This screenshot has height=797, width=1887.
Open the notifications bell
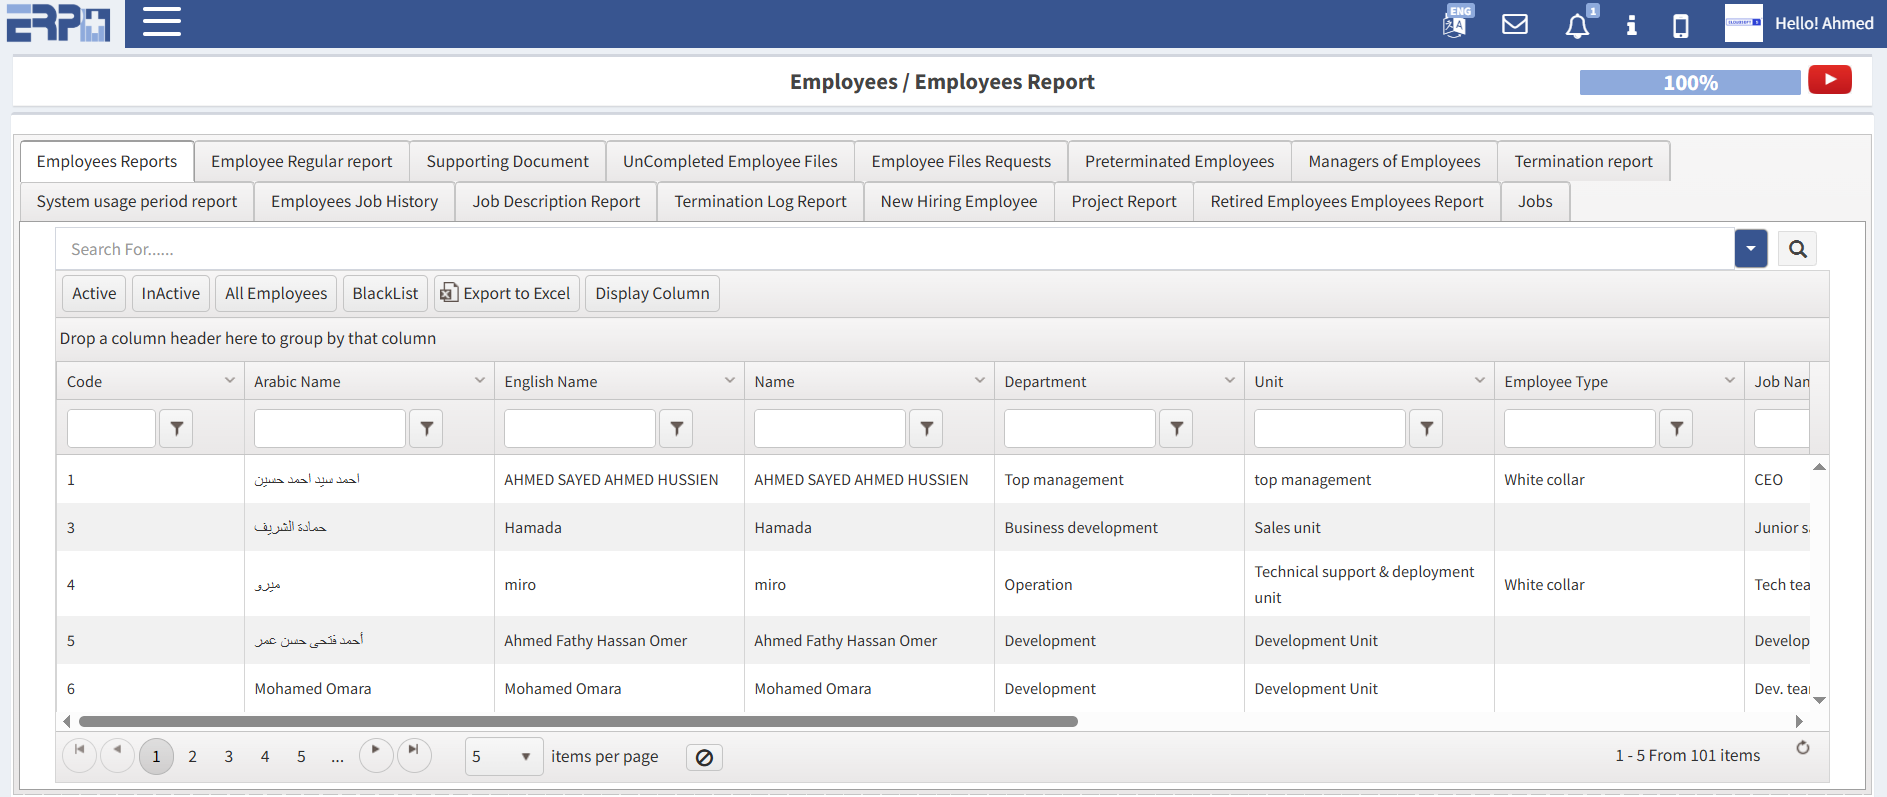tap(1577, 25)
